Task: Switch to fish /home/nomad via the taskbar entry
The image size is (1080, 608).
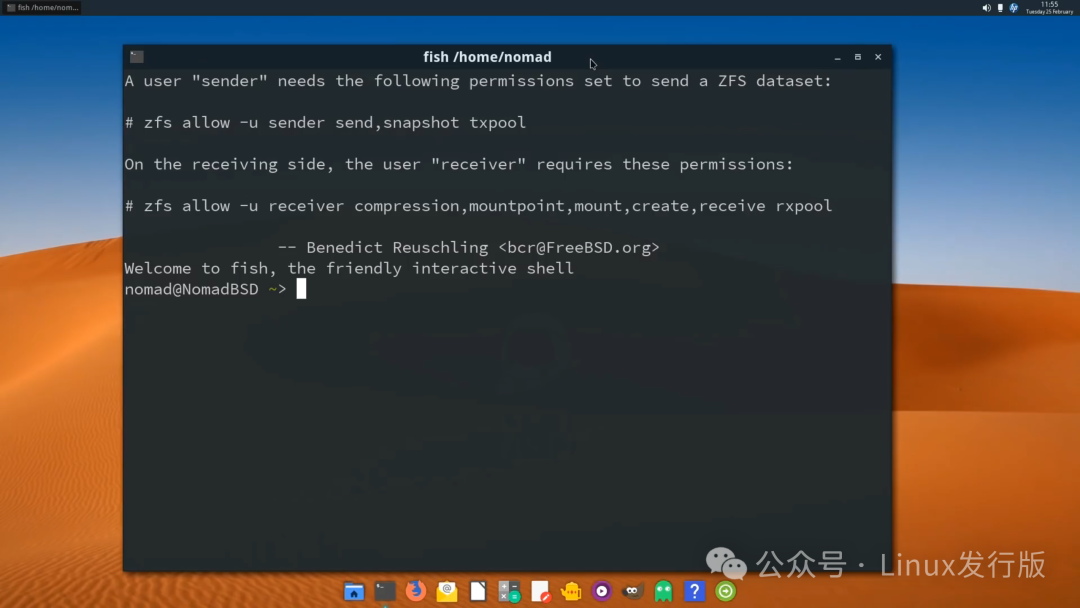Action: pos(40,6)
